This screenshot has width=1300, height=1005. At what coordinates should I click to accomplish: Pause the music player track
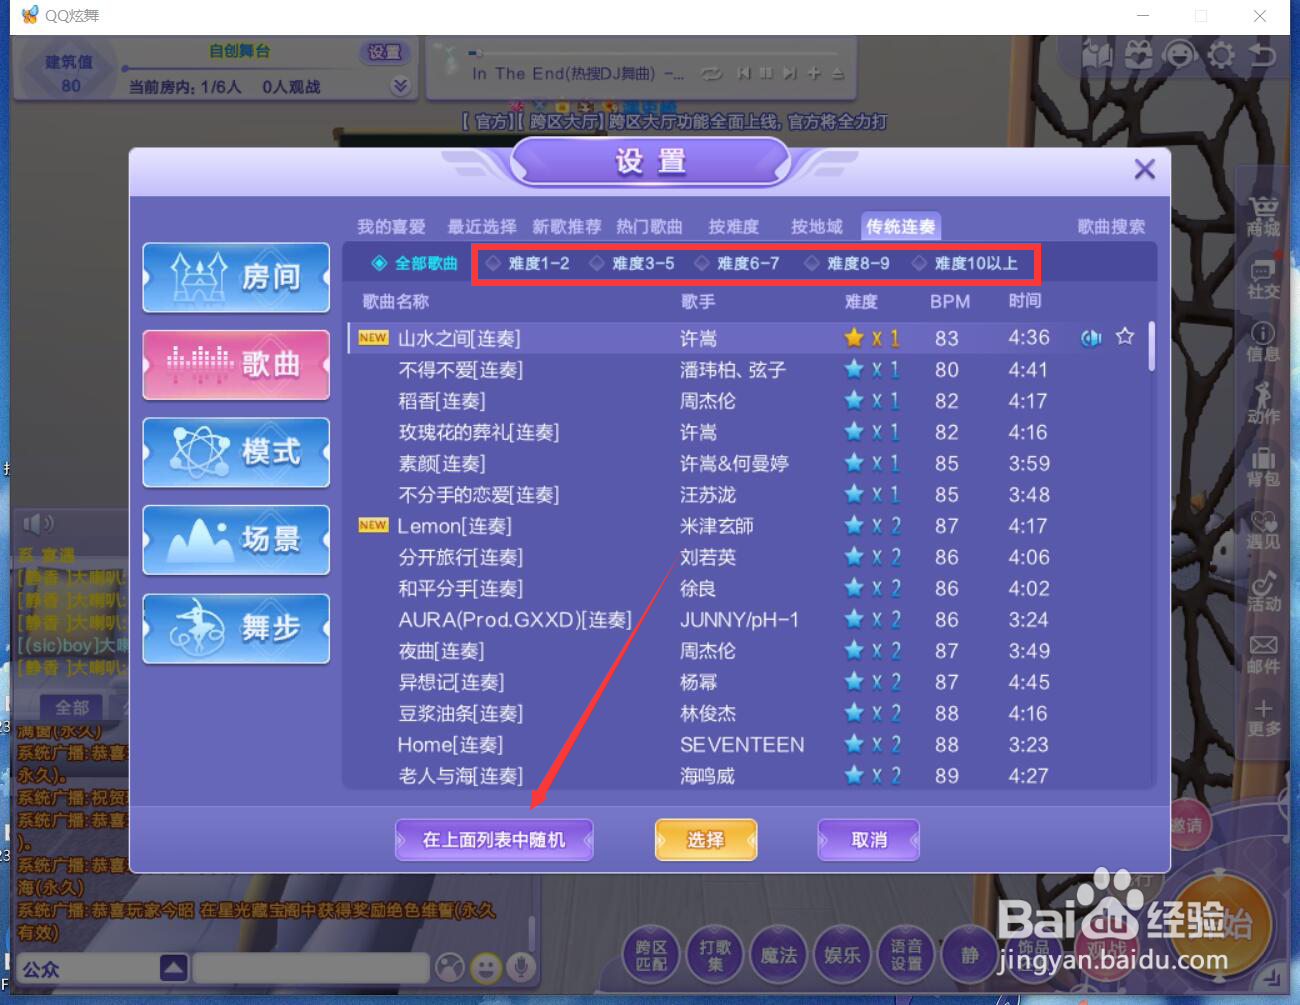click(x=765, y=74)
